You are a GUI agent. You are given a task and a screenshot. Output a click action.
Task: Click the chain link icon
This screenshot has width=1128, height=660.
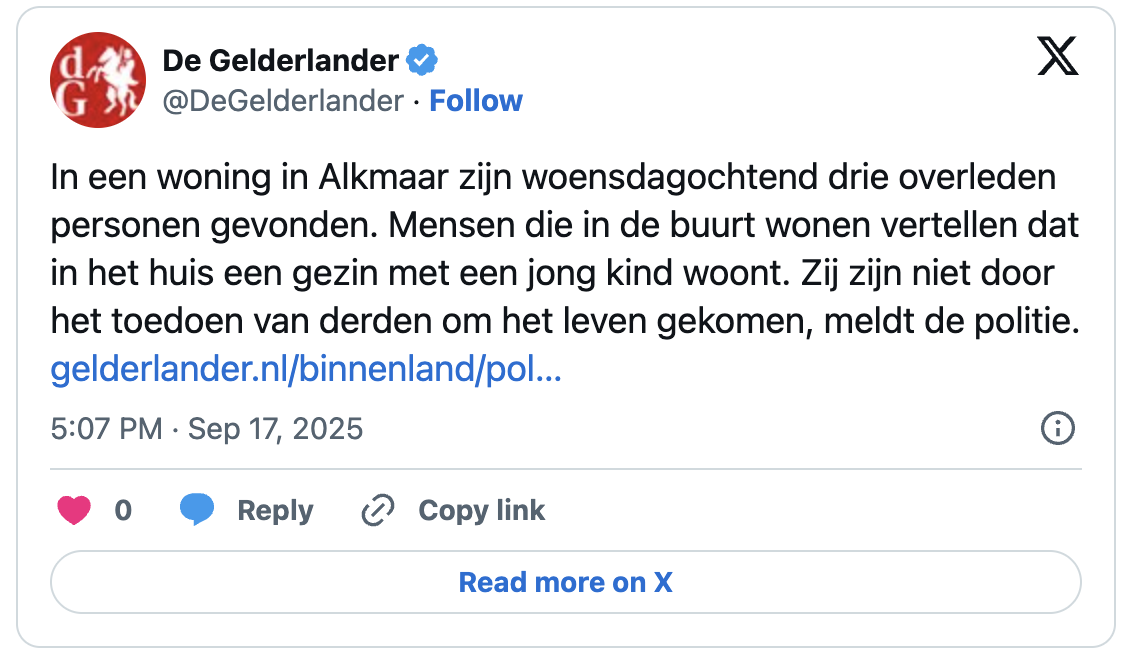(377, 511)
